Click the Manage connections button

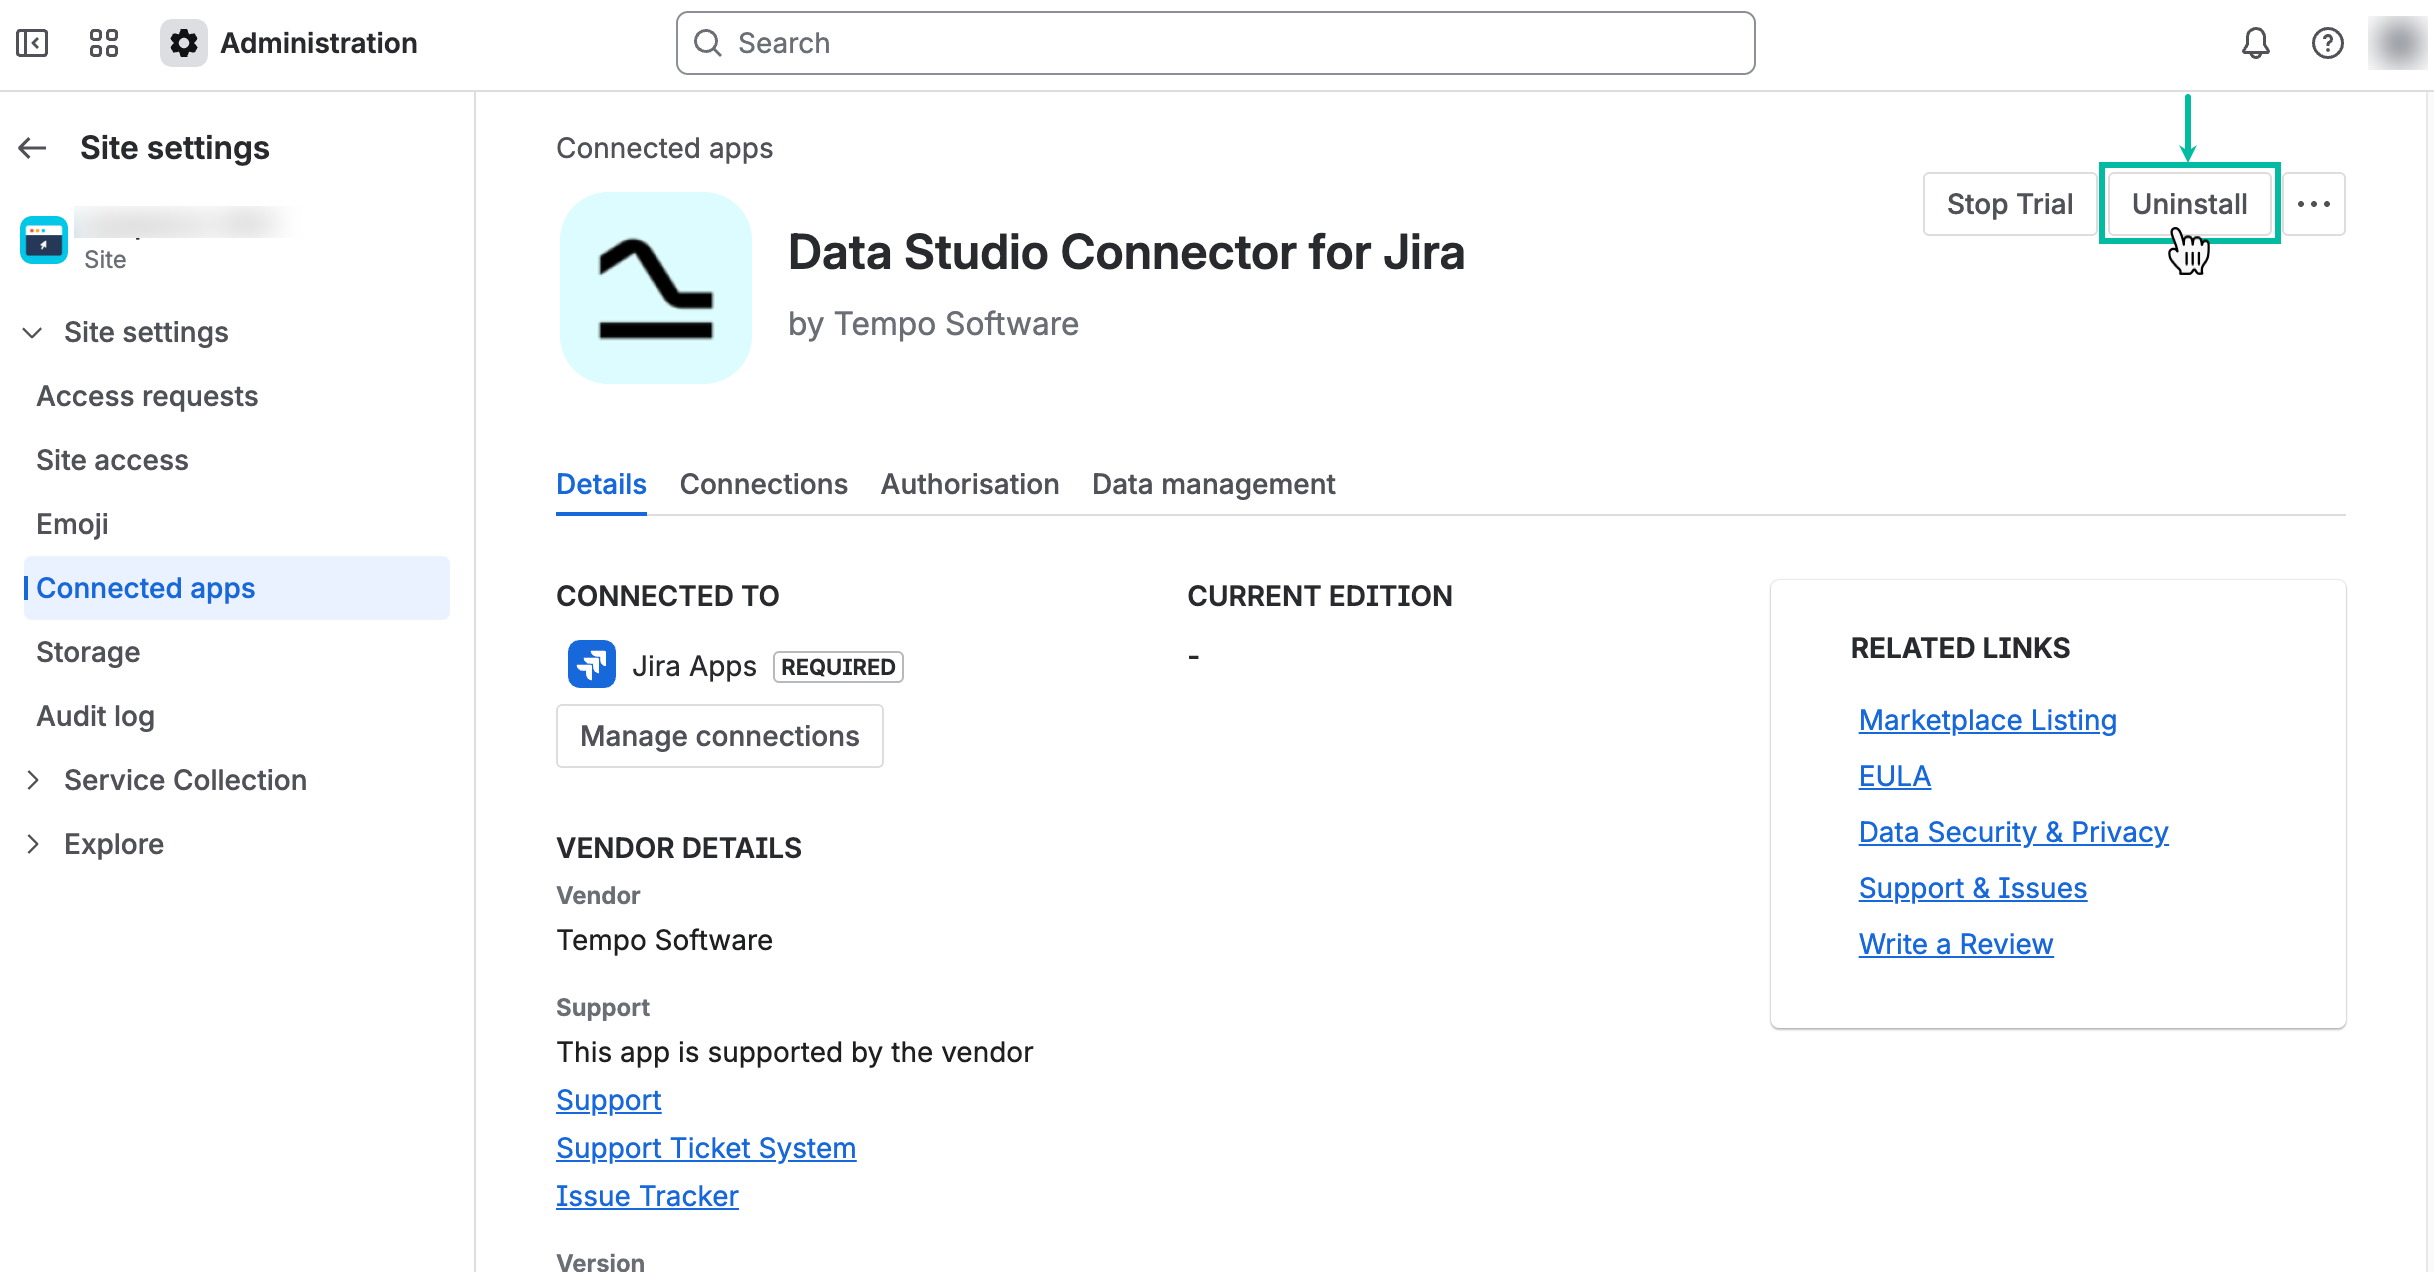pyautogui.click(x=719, y=736)
